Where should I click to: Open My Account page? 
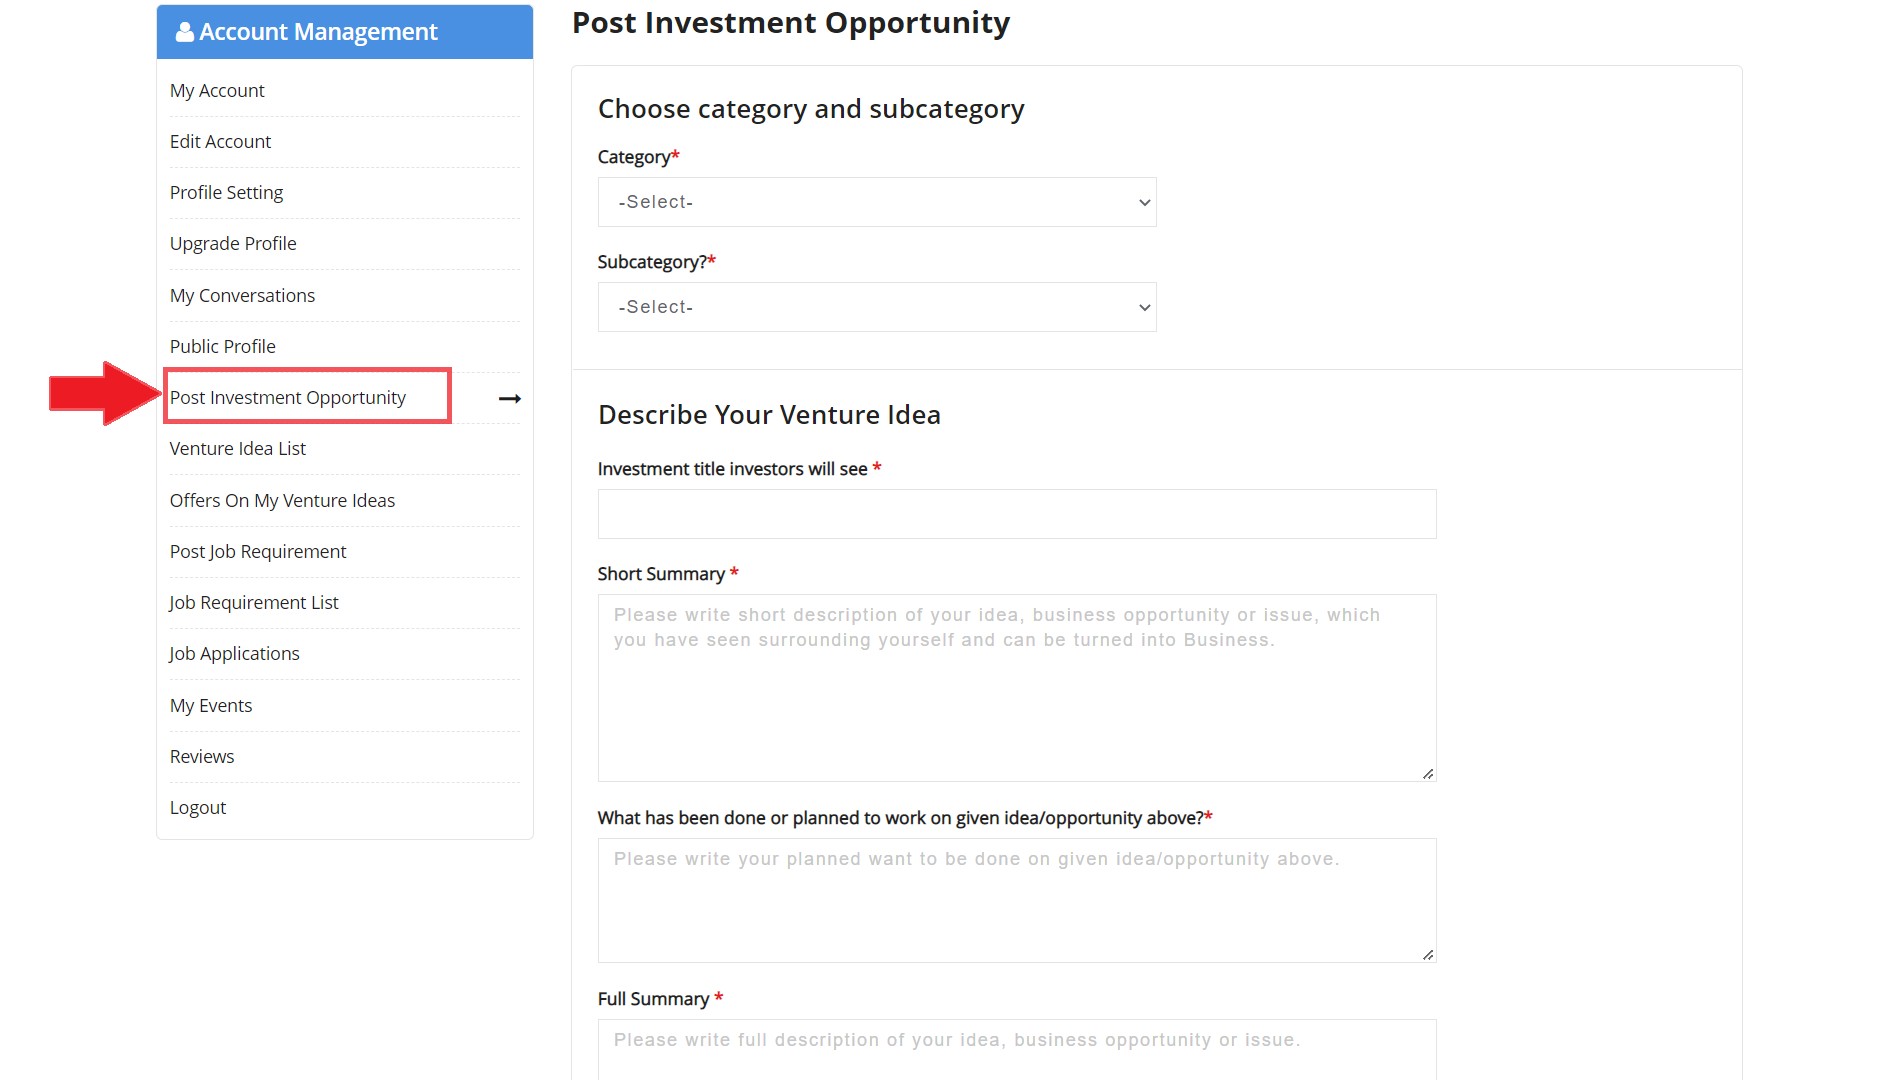coord(217,91)
